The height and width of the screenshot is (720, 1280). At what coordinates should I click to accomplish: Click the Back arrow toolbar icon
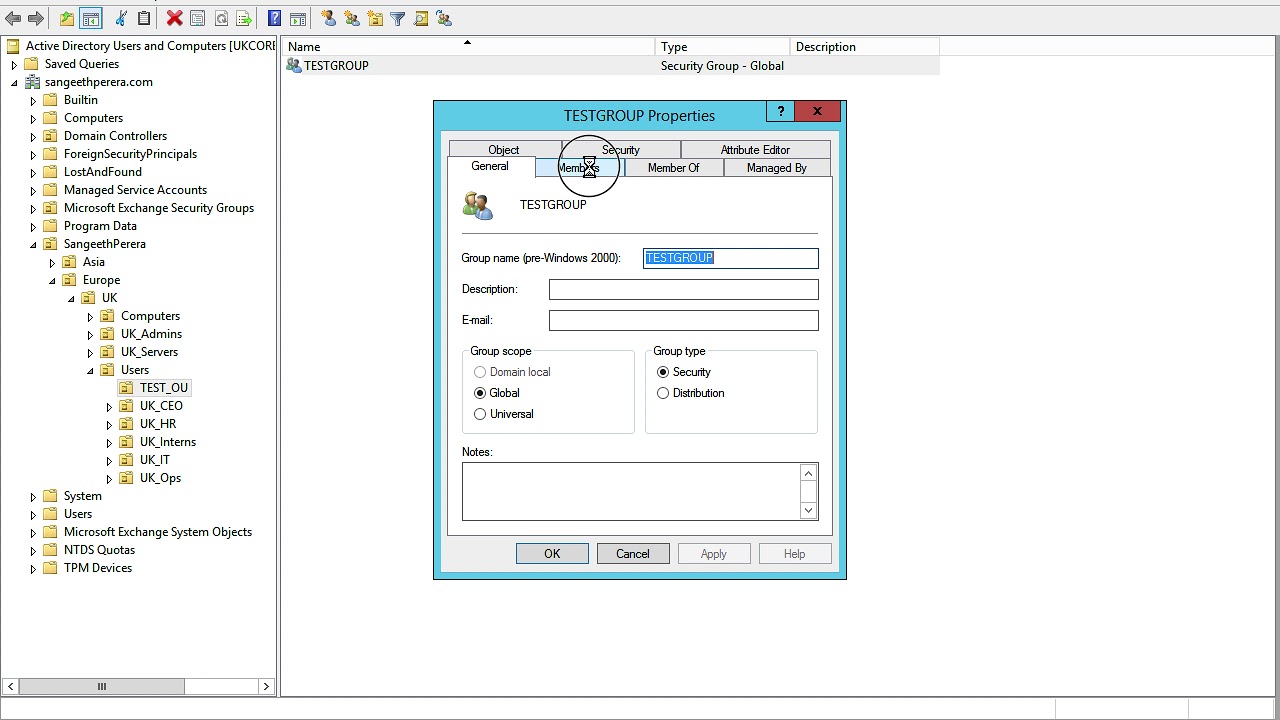click(x=13, y=18)
